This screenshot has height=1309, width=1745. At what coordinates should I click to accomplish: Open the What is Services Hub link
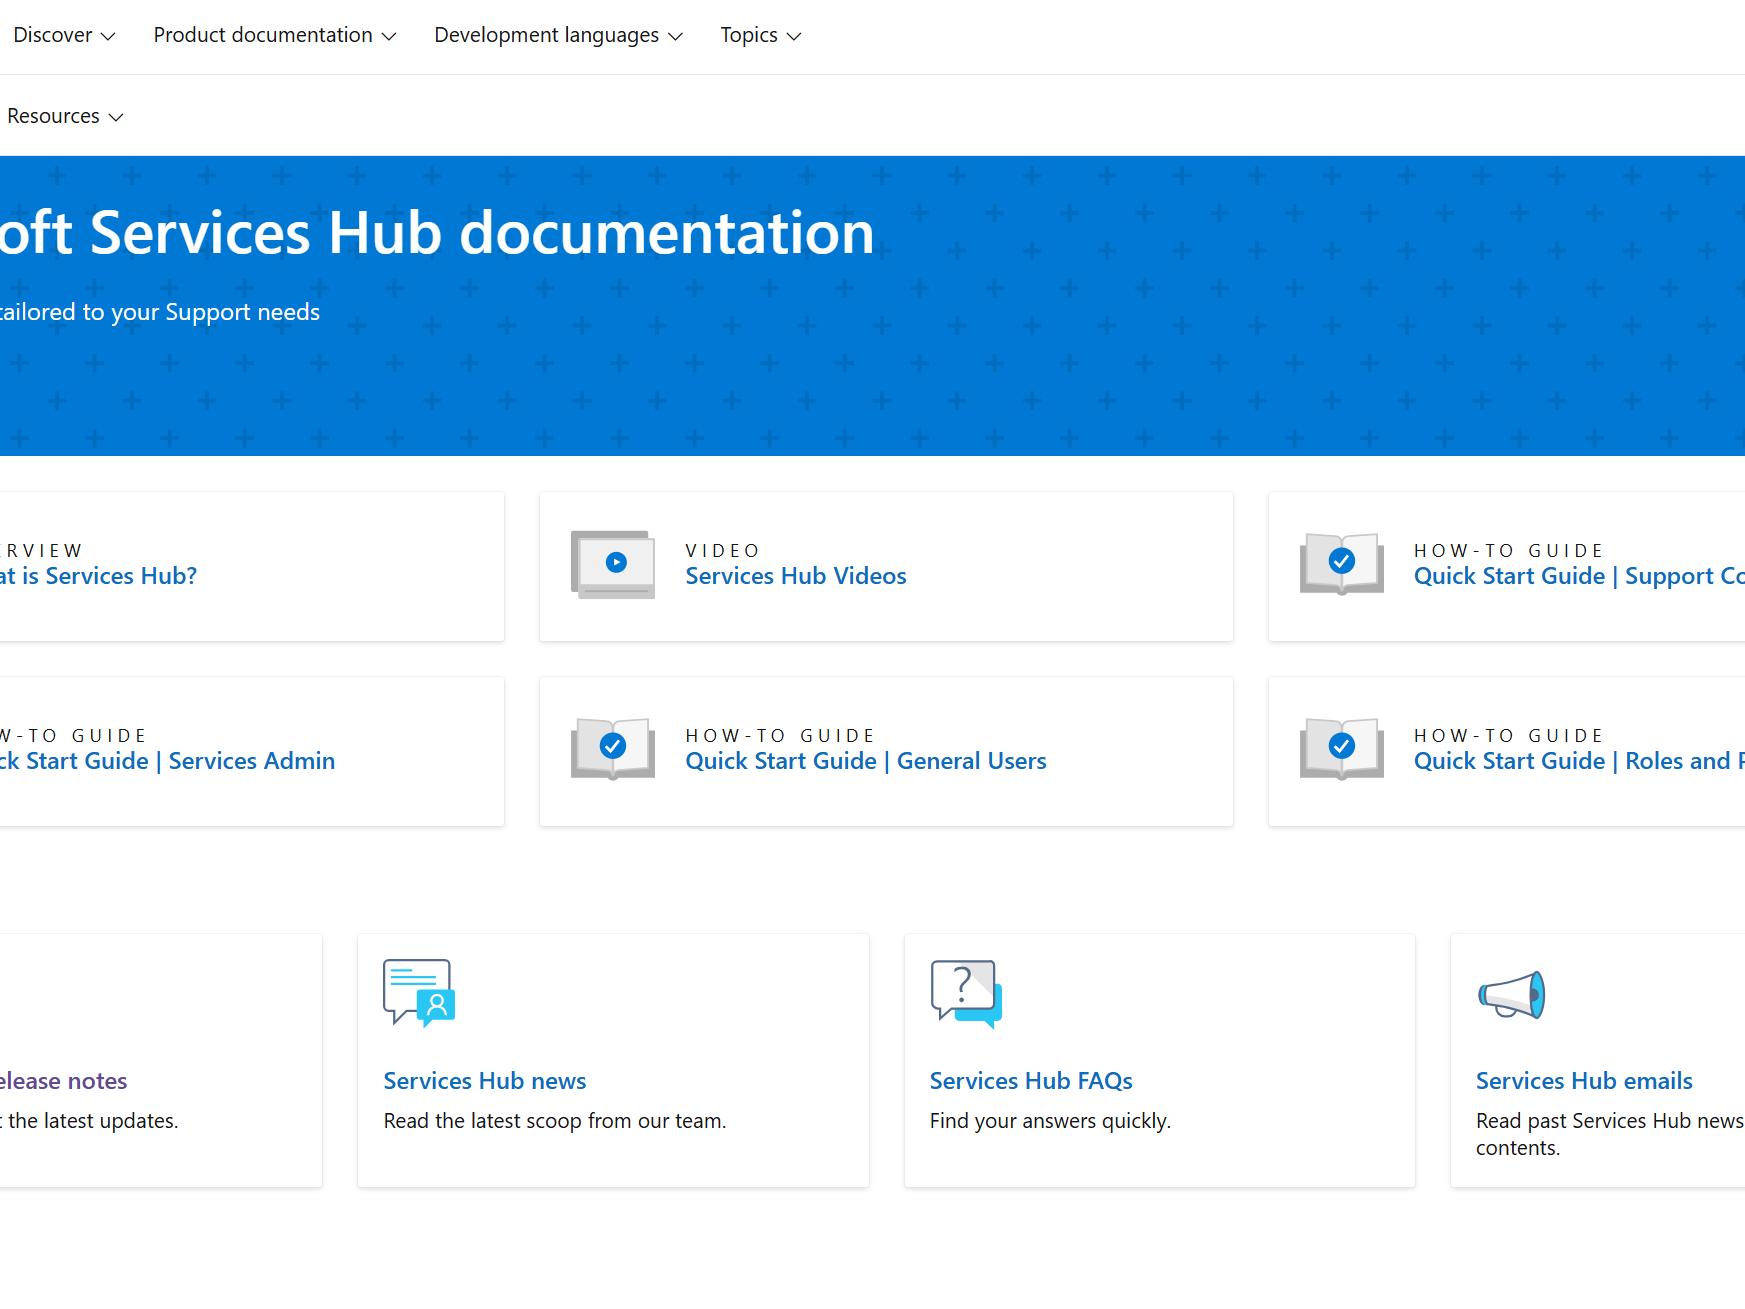point(98,576)
